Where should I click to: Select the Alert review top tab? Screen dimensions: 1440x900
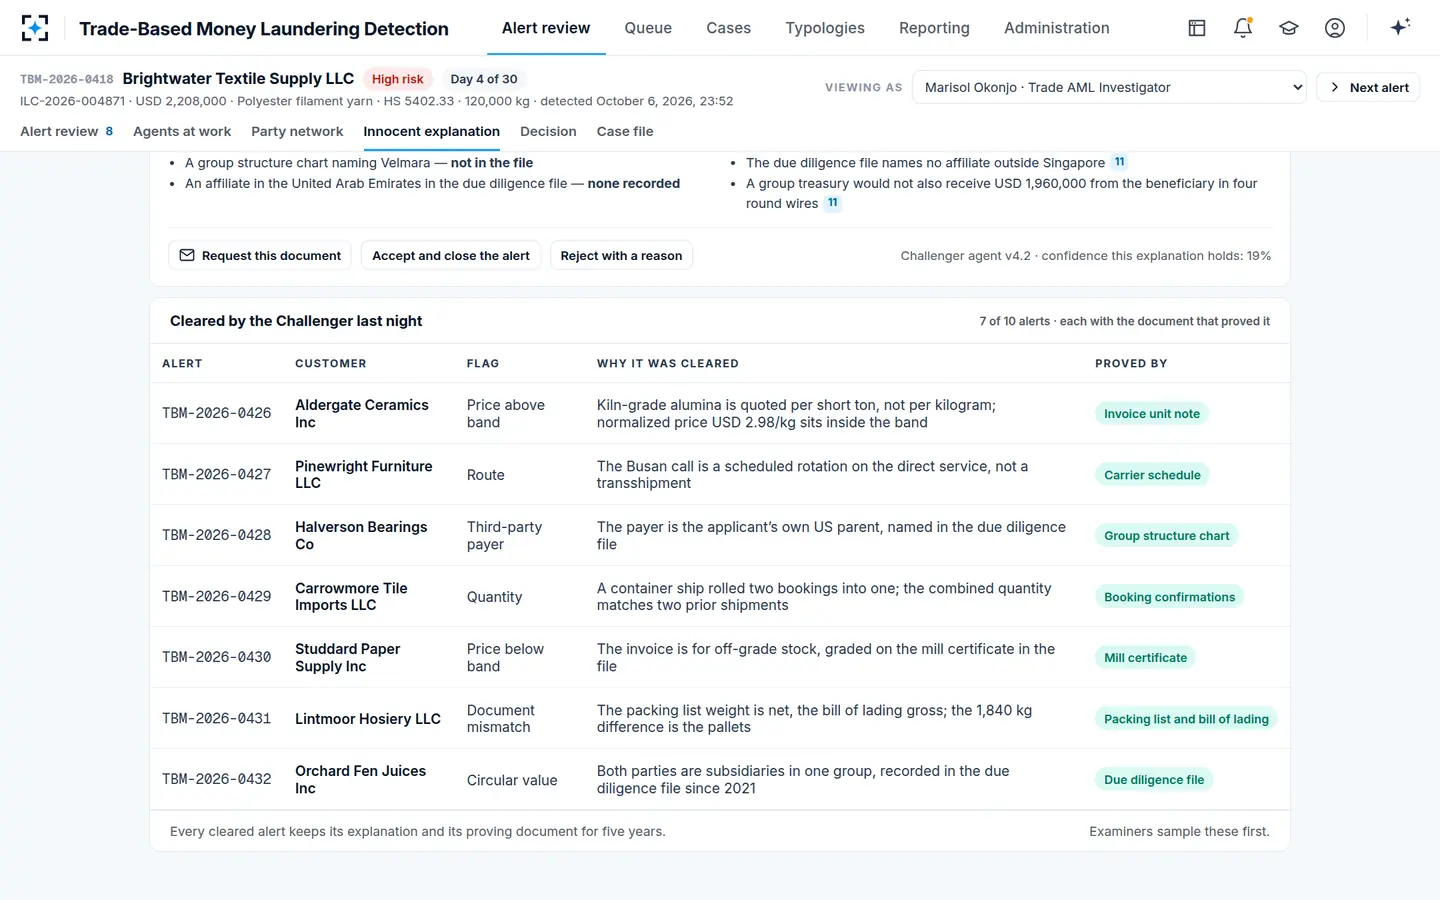click(x=546, y=28)
